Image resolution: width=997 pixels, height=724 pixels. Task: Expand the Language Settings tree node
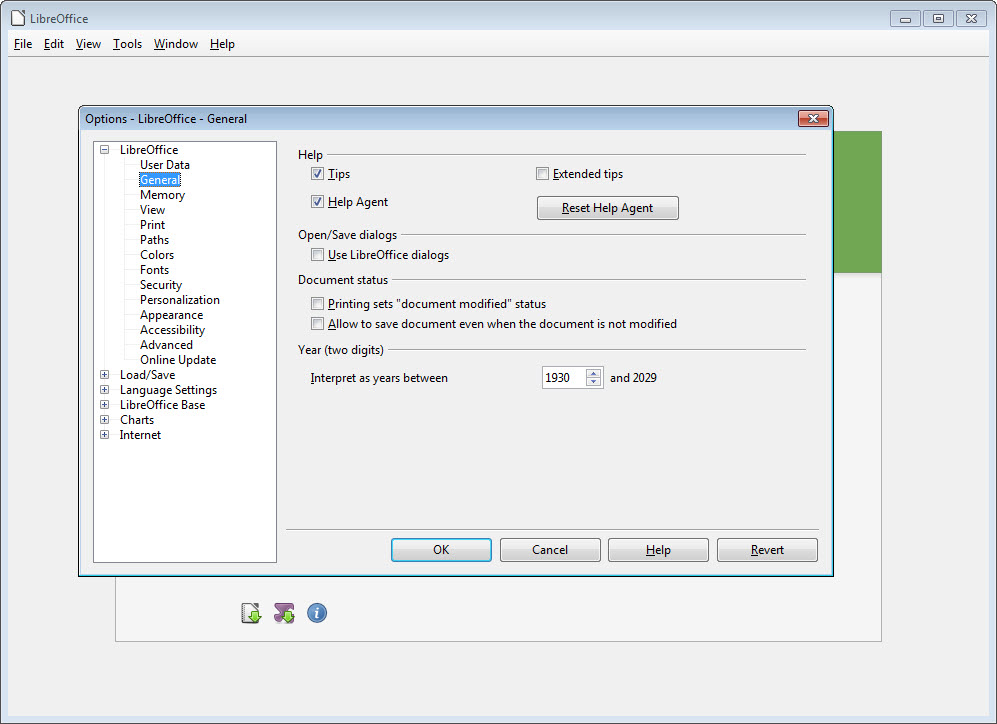[x=104, y=390]
